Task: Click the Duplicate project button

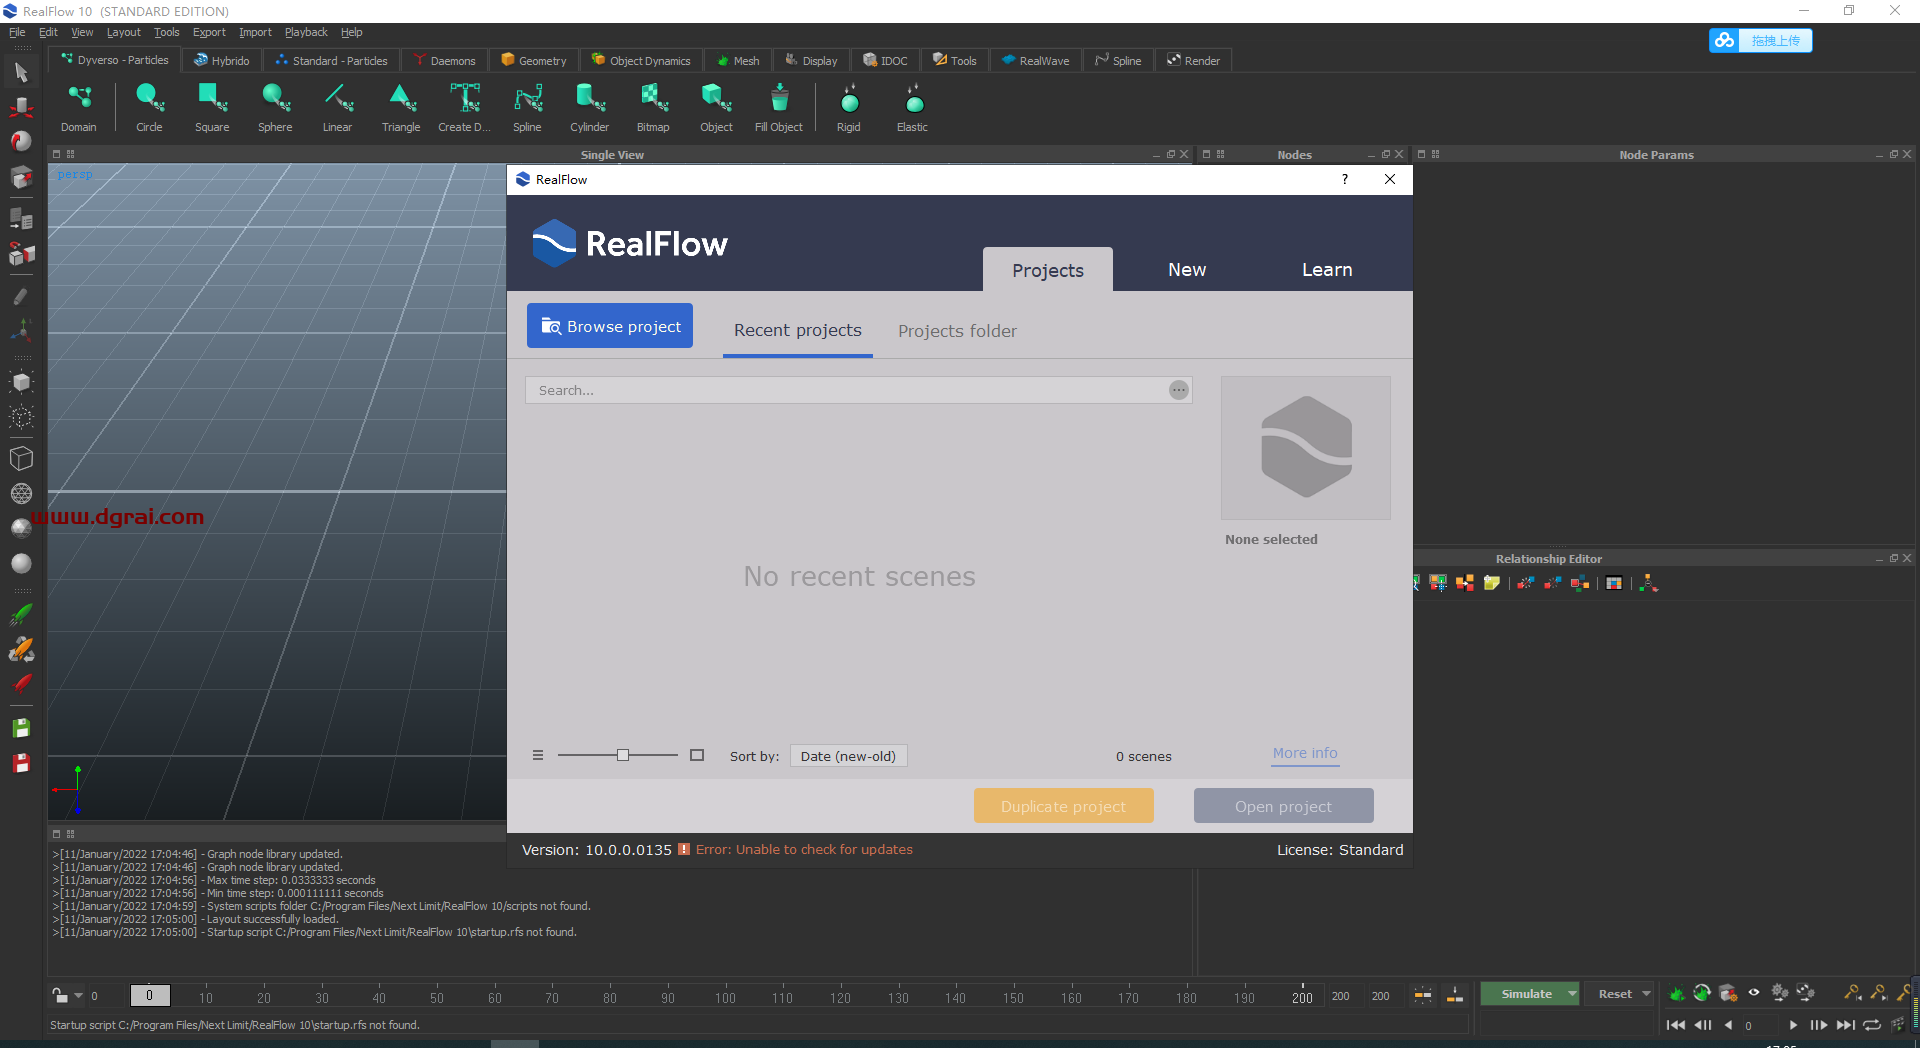Action: click(1063, 806)
